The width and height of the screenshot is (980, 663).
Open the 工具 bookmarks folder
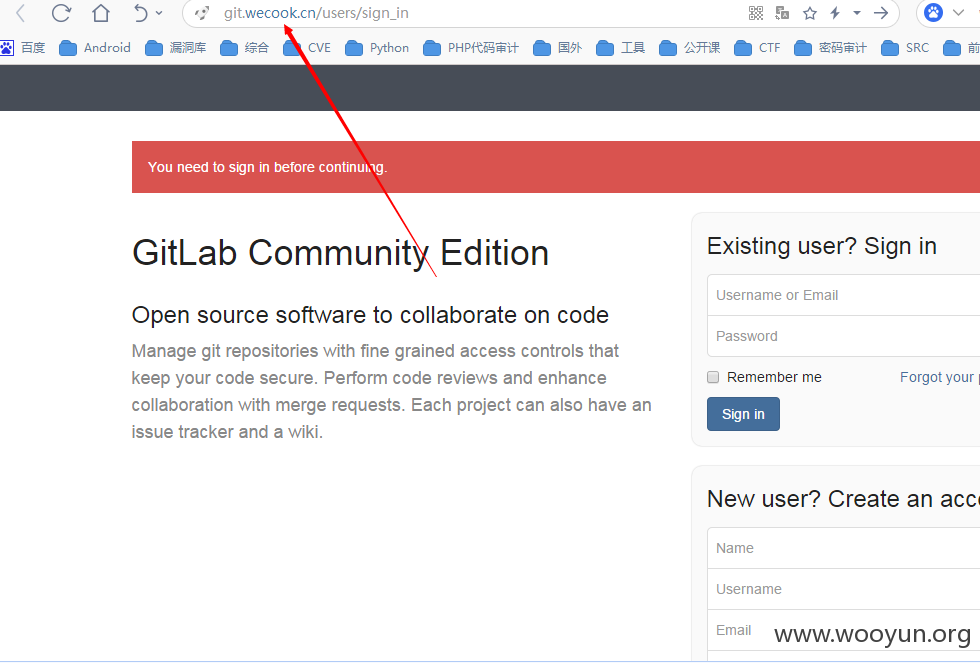[621, 48]
